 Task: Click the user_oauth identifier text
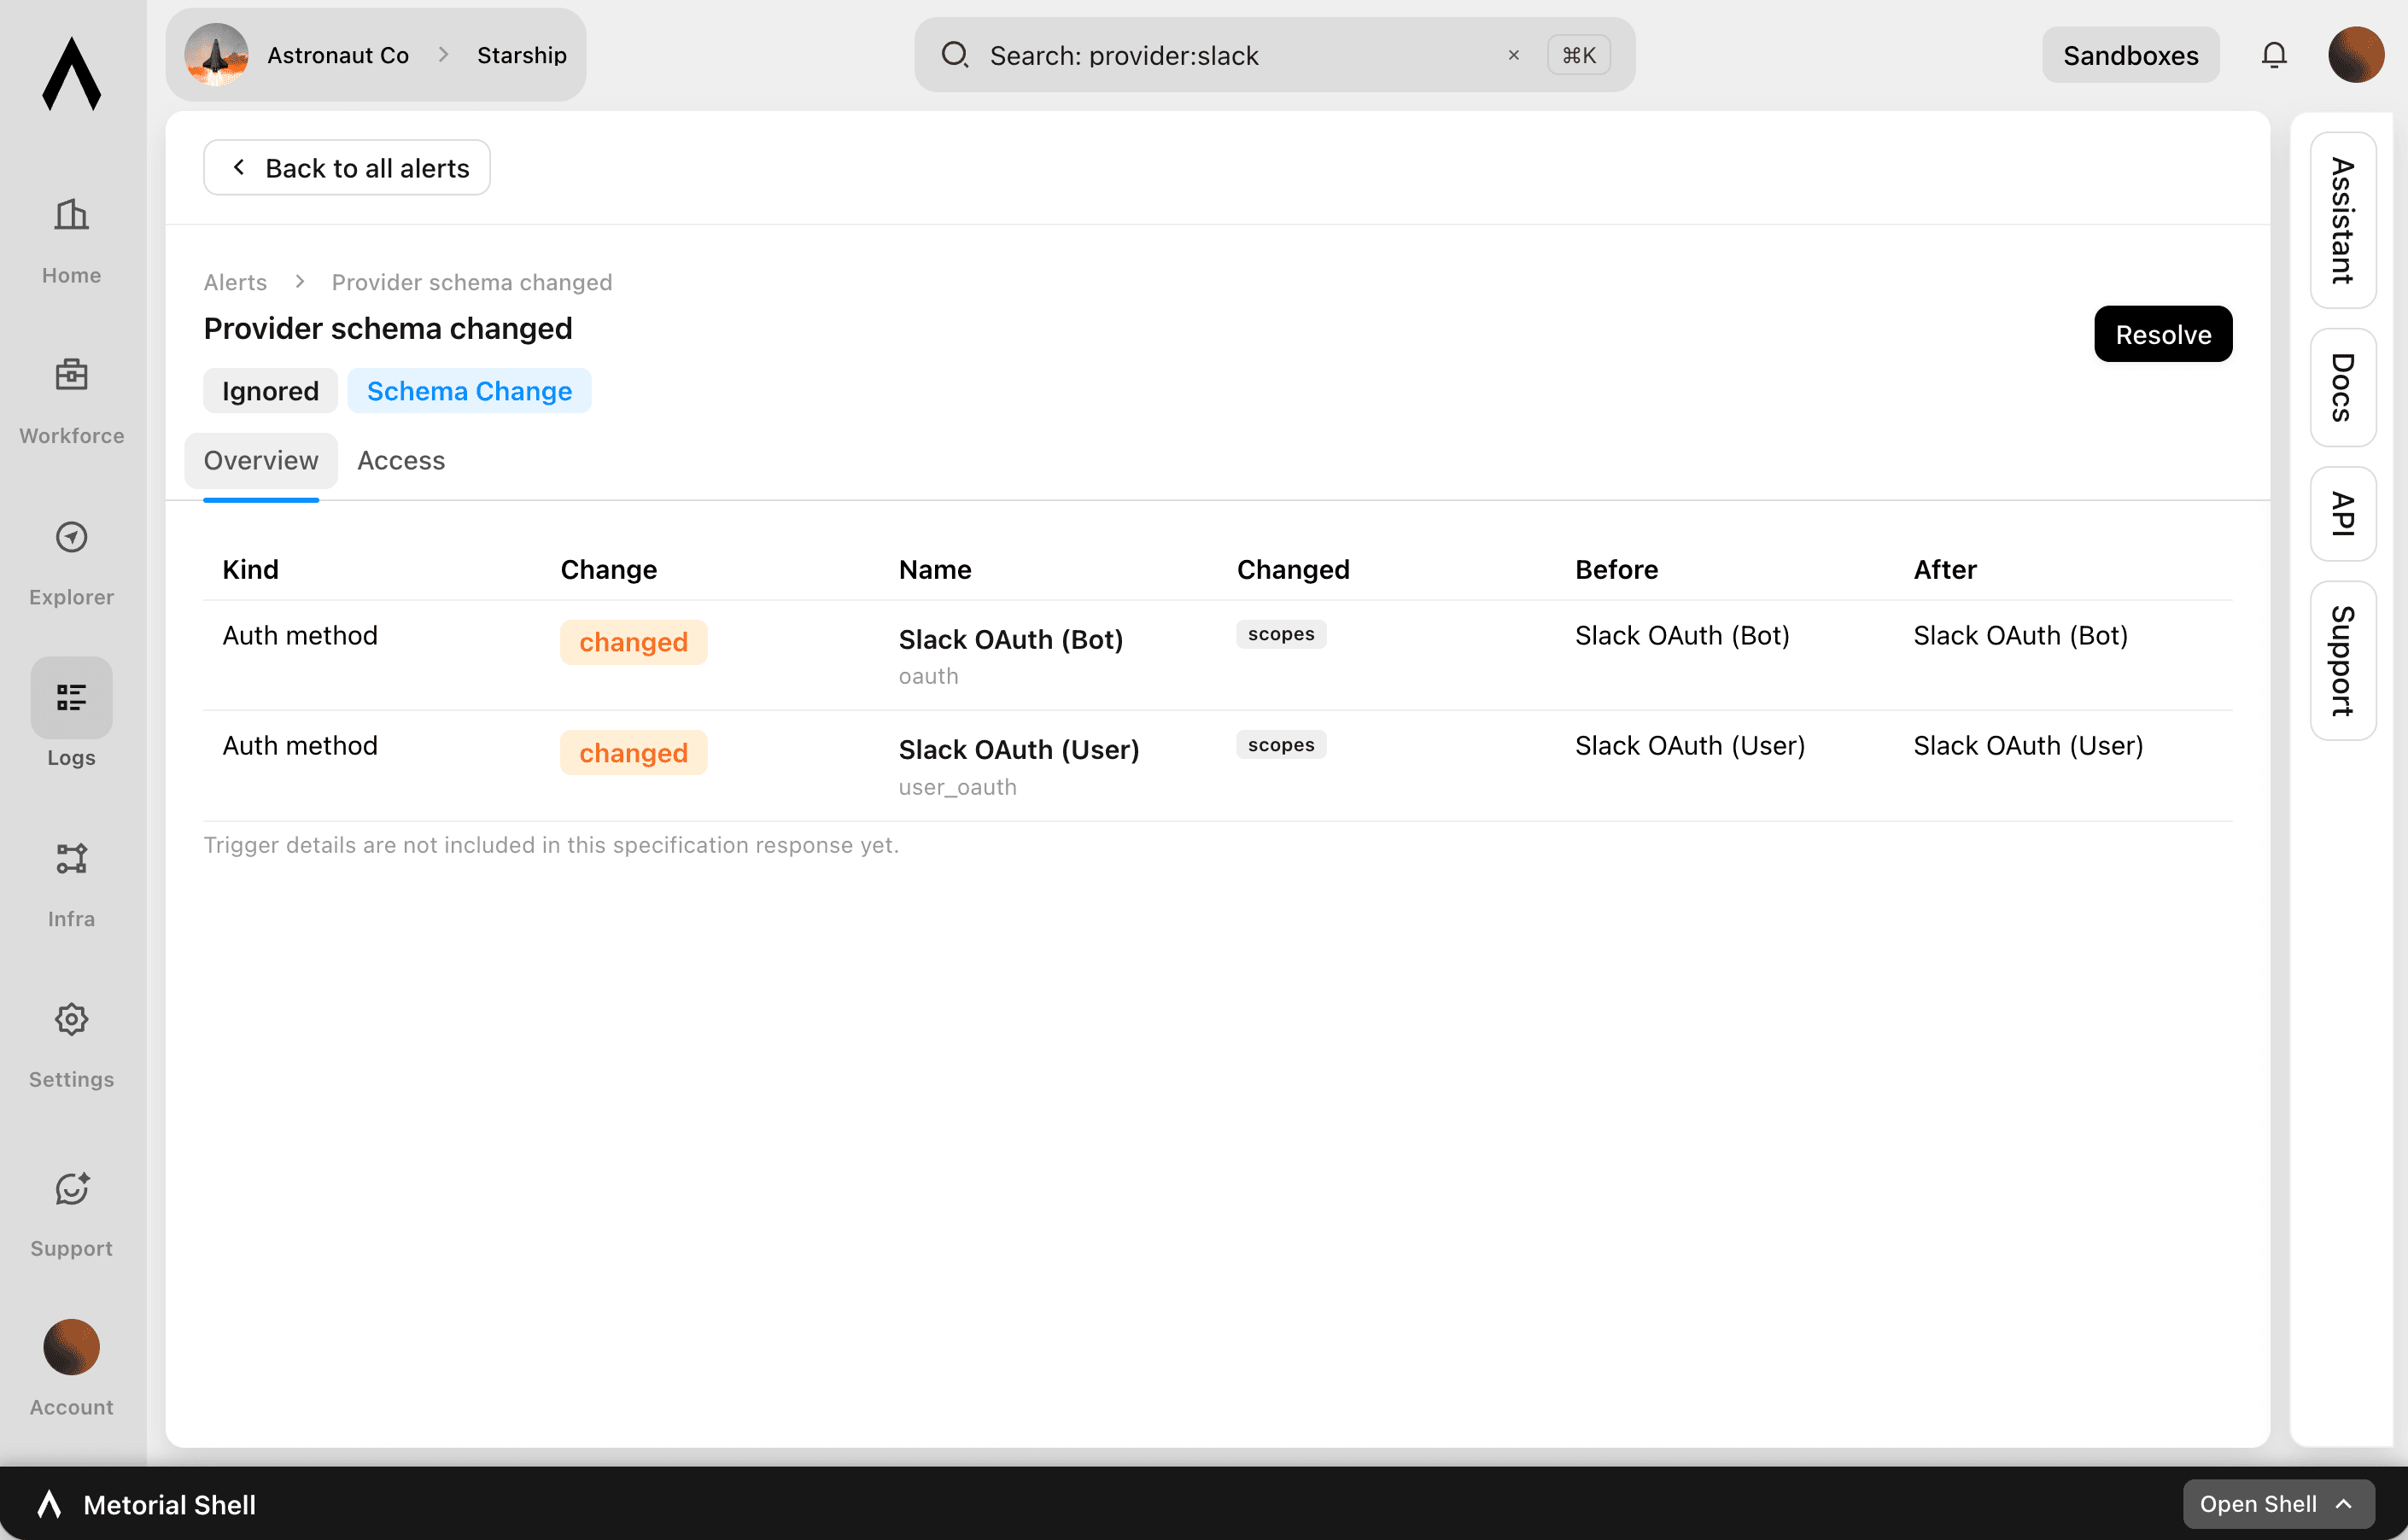pyautogui.click(x=957, y=787)
